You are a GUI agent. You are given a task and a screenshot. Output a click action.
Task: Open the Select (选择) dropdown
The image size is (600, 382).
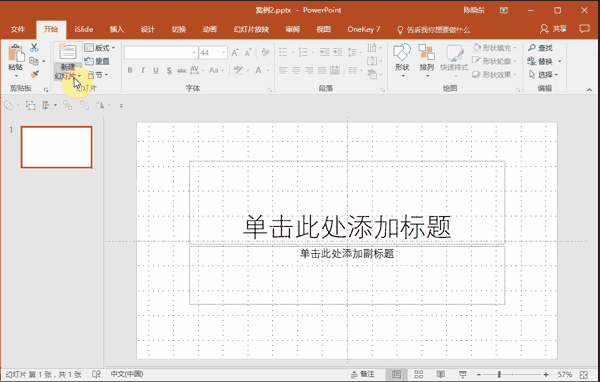543,74
